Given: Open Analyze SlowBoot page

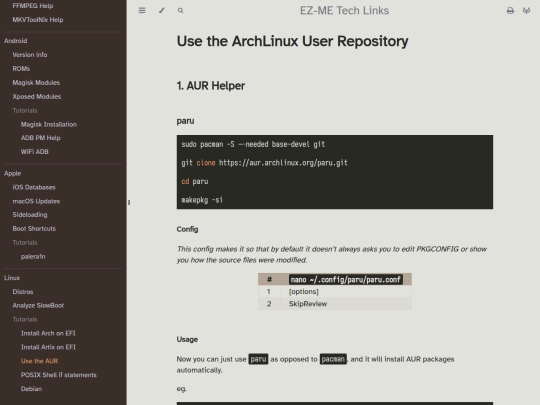Looking at the screenshot, I should click(x=38, y=305).
